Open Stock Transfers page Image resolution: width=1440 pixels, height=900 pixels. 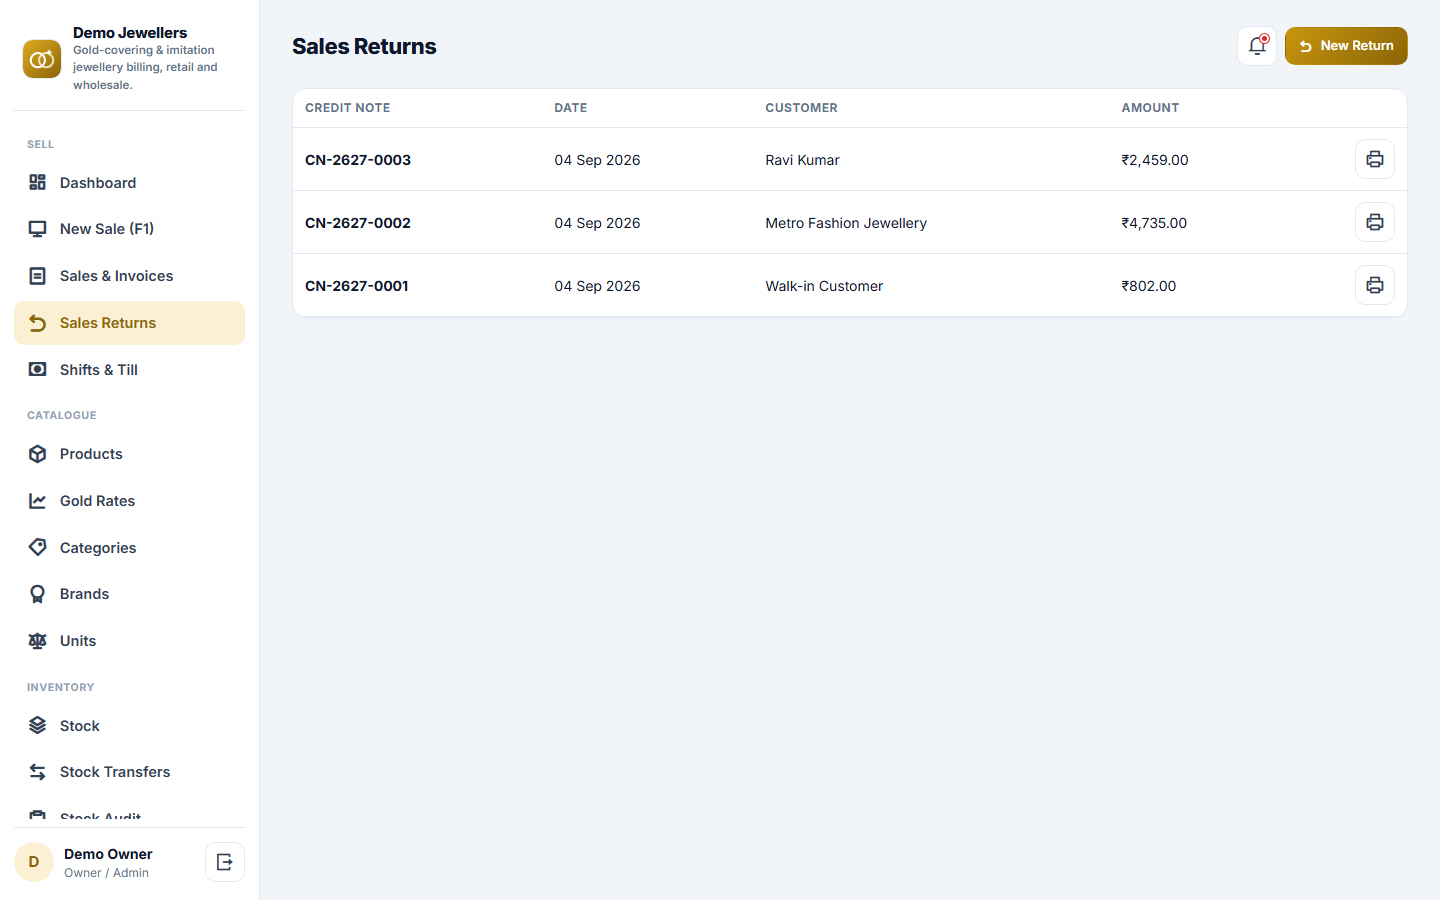[129, 772]
